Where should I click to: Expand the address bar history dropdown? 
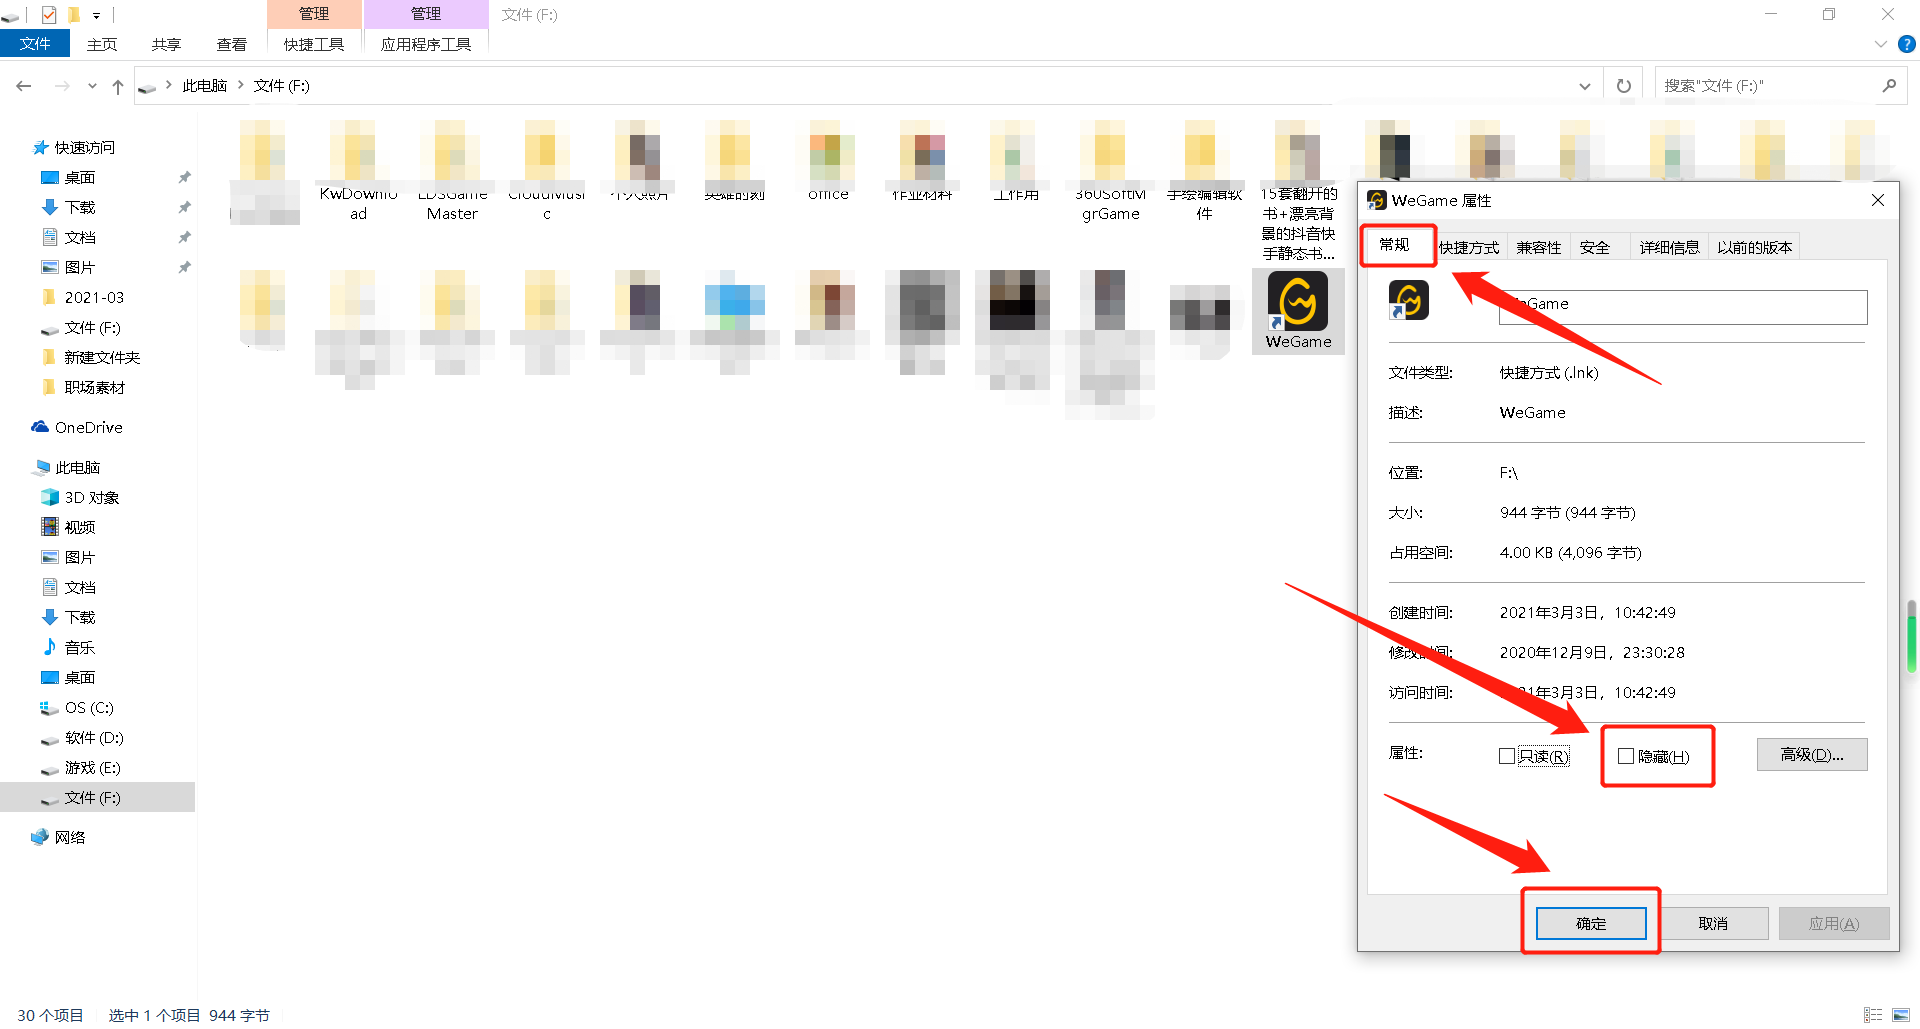(x=1585, y=86)
